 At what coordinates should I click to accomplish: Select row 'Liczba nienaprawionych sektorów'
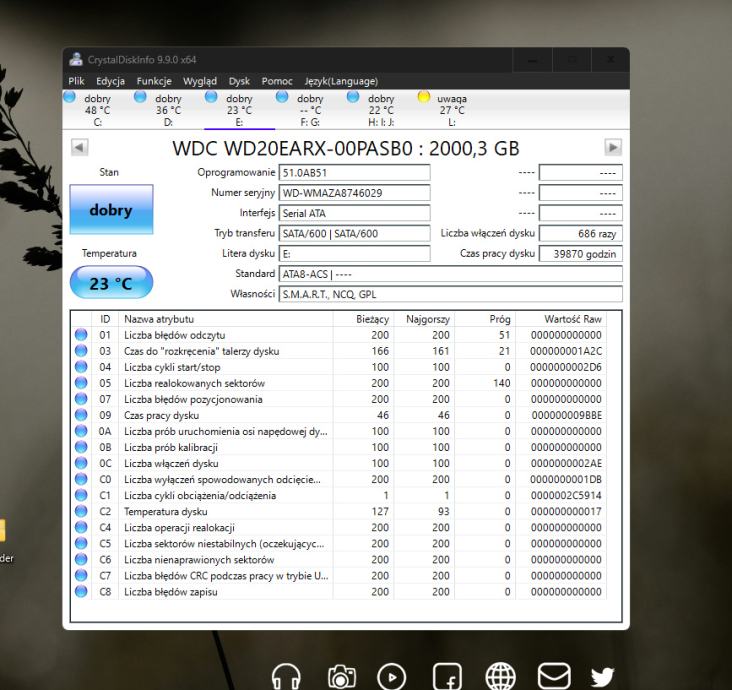point(338,559)
